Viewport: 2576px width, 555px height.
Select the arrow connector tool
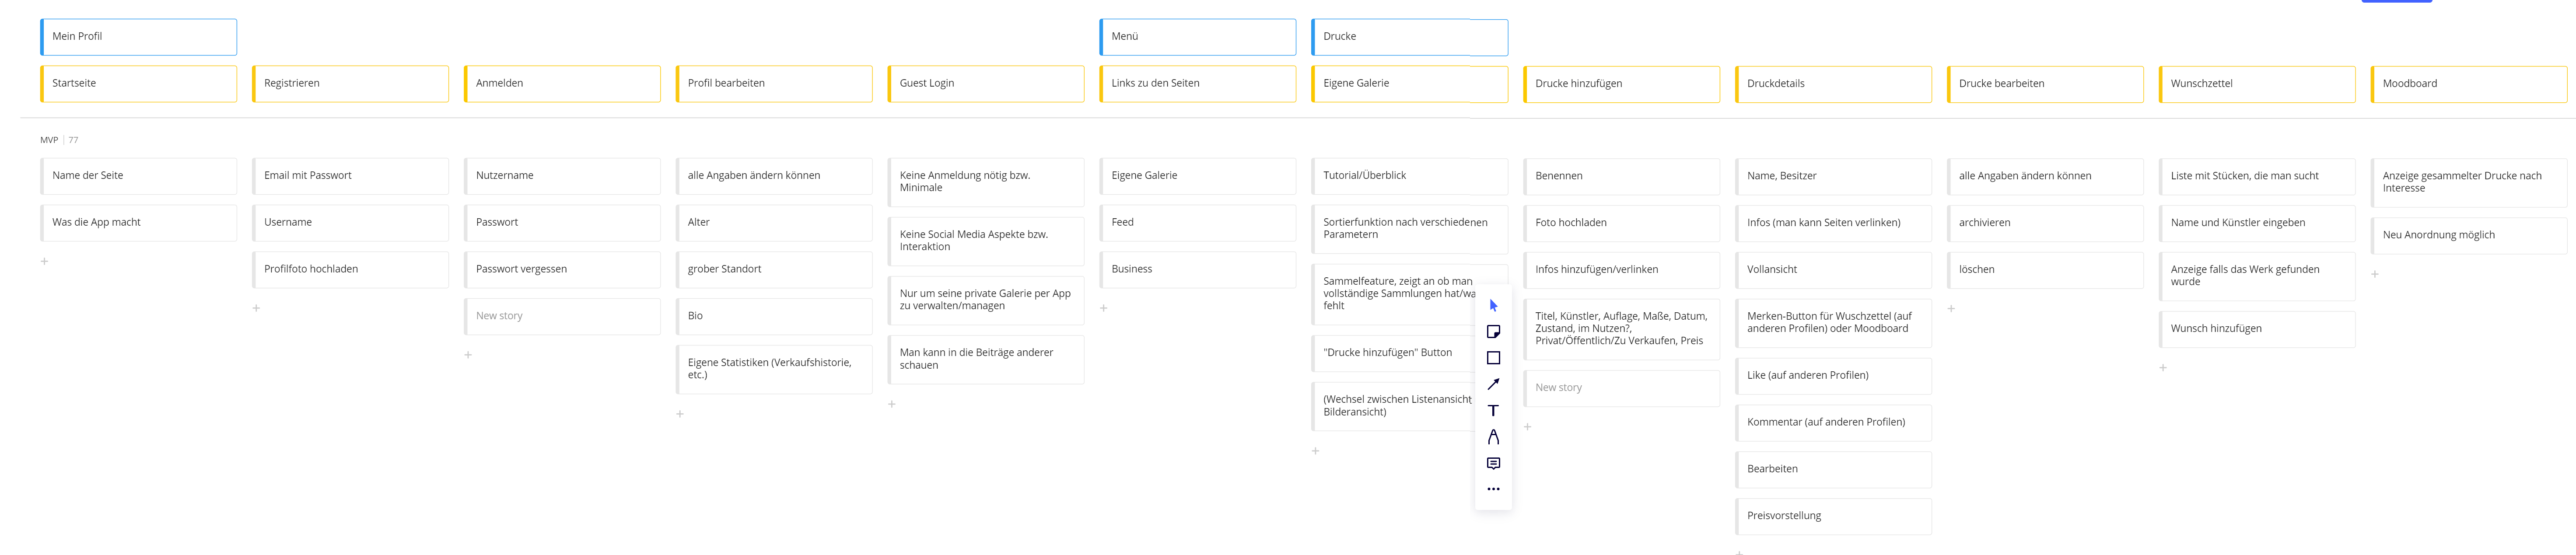tap(1493, 384)
